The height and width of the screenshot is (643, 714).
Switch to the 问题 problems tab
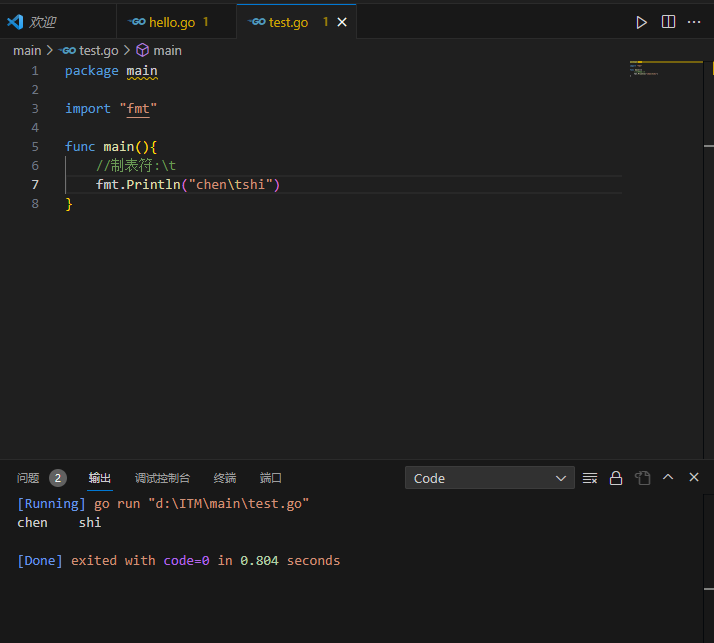[x=29, y=478]
